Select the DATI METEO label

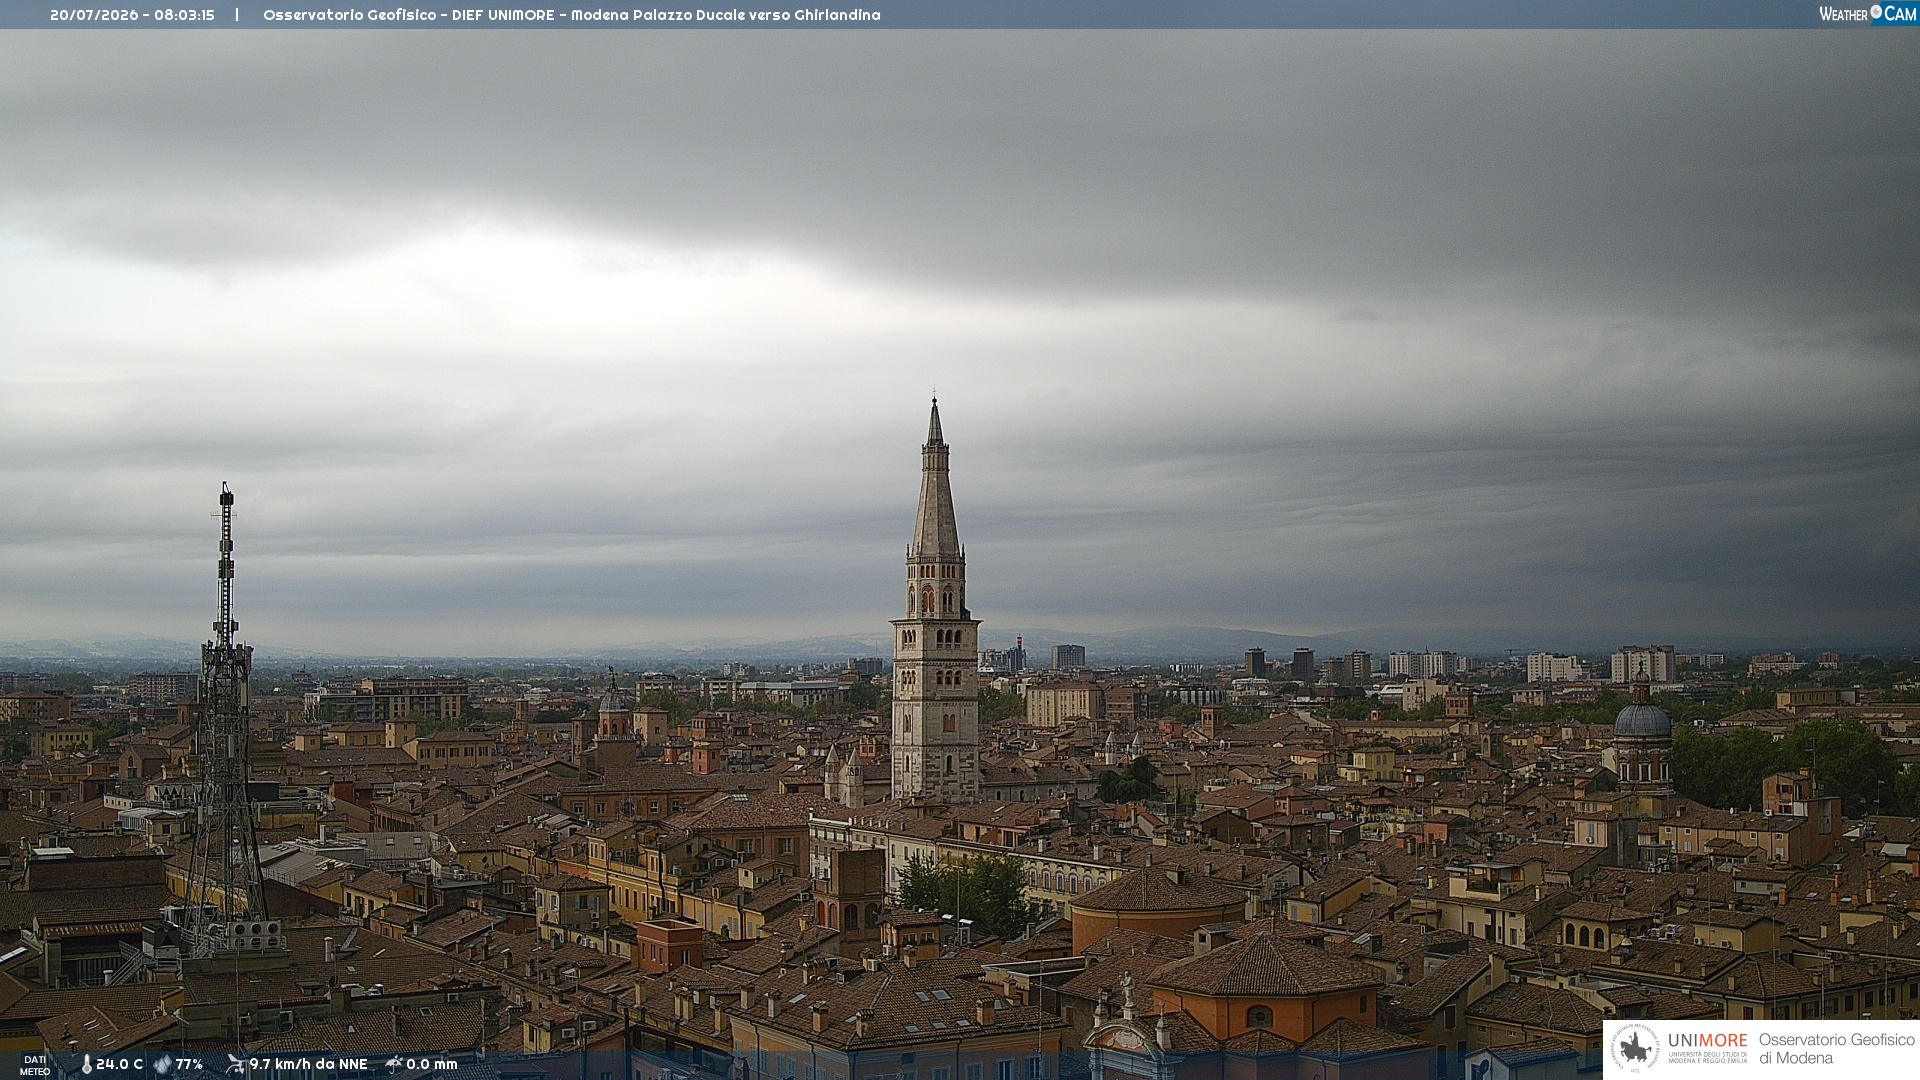35,1065
